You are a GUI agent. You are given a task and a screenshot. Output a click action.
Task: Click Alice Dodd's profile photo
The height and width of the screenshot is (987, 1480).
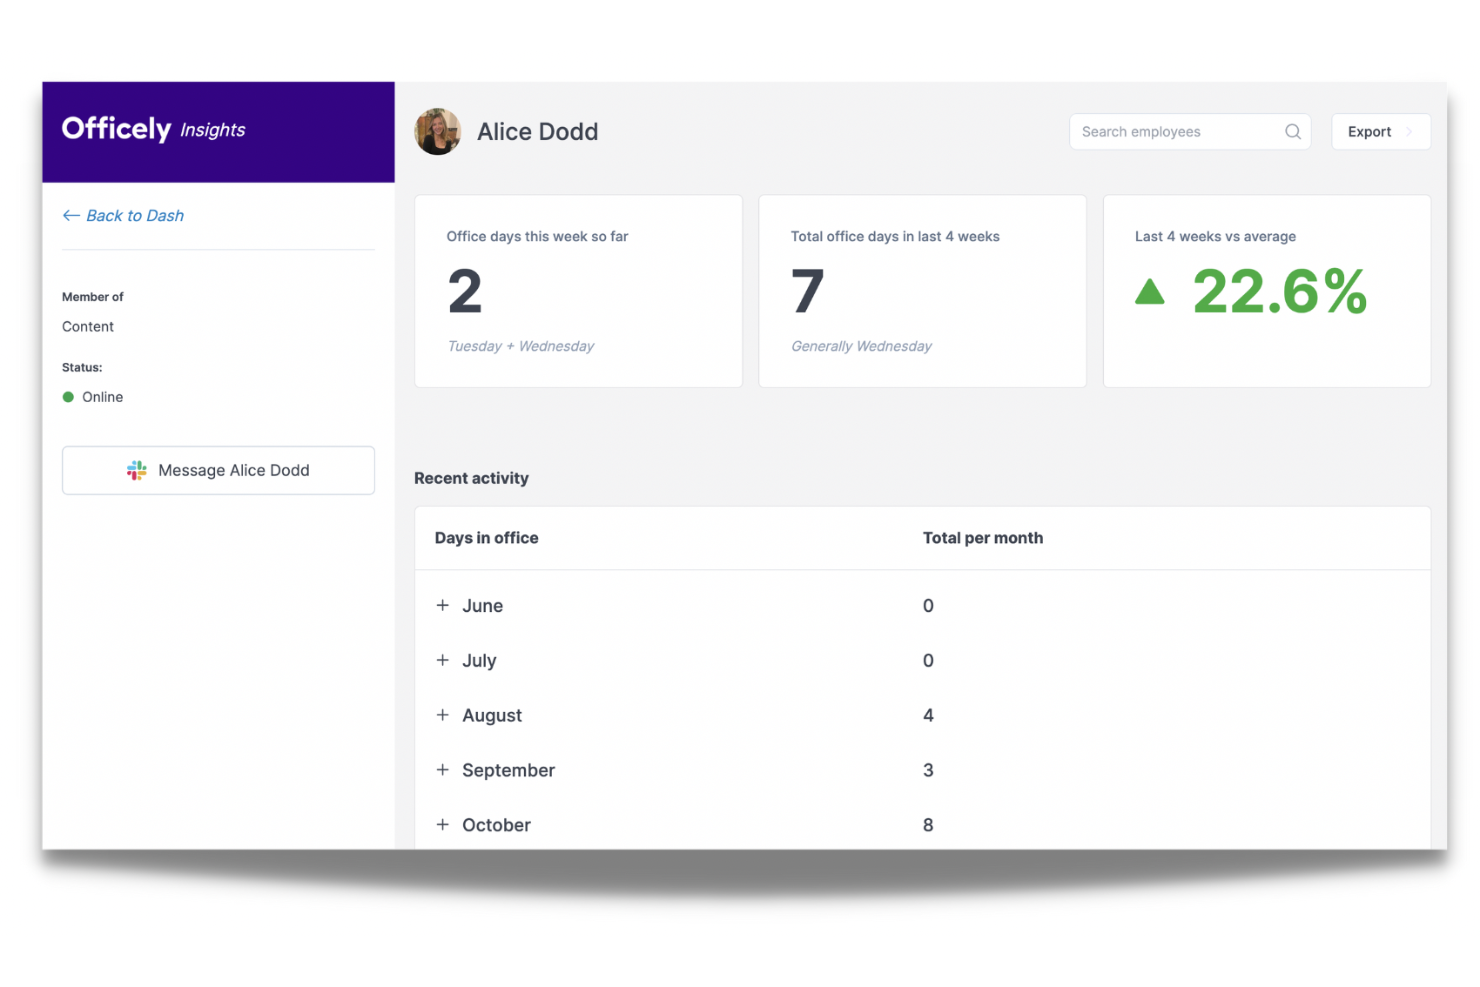tap(438, 131)
